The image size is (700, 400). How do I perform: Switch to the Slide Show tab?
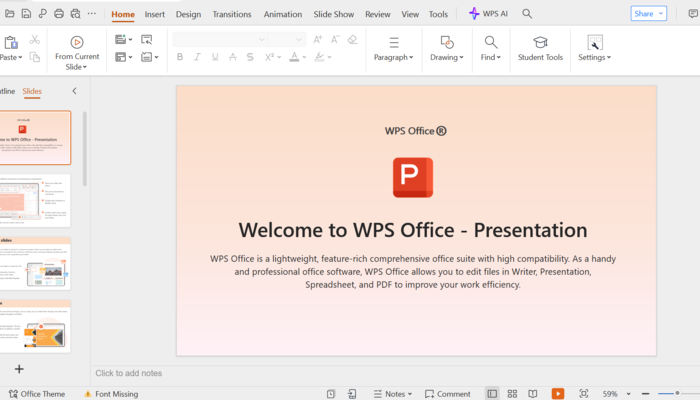[333, 14]
